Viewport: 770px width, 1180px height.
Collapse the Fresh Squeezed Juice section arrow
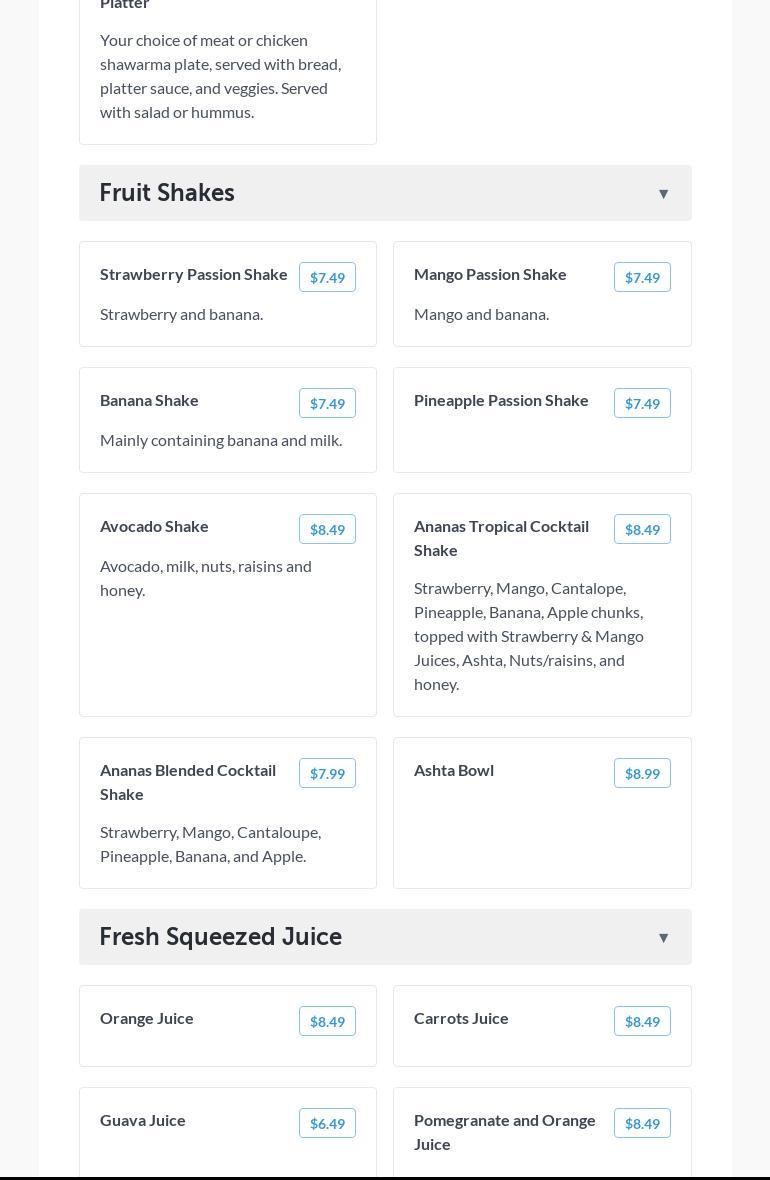click(x=663, y=938)
